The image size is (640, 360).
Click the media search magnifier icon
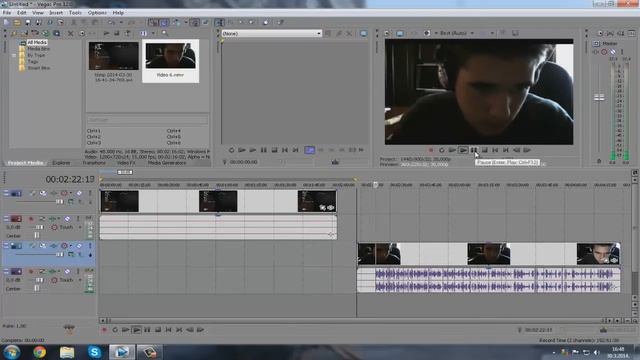pos(164,33)
